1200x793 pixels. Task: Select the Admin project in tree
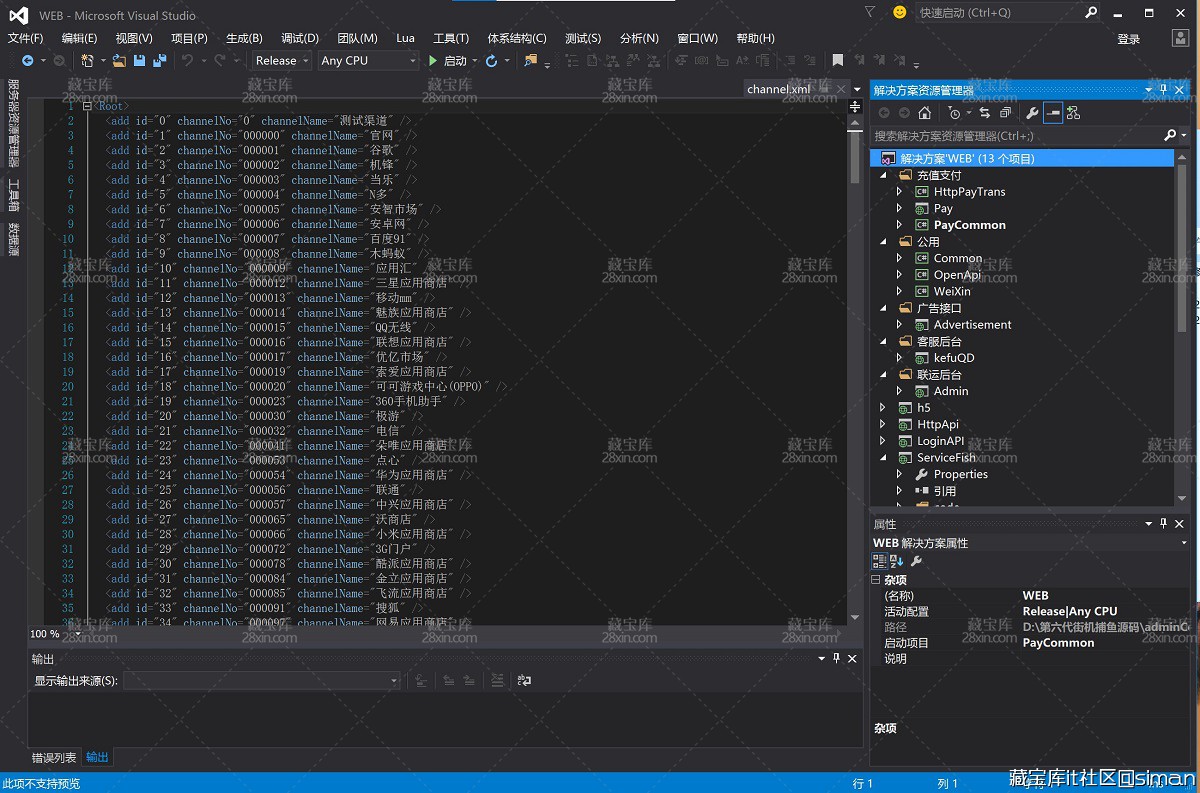pos(951,391)
